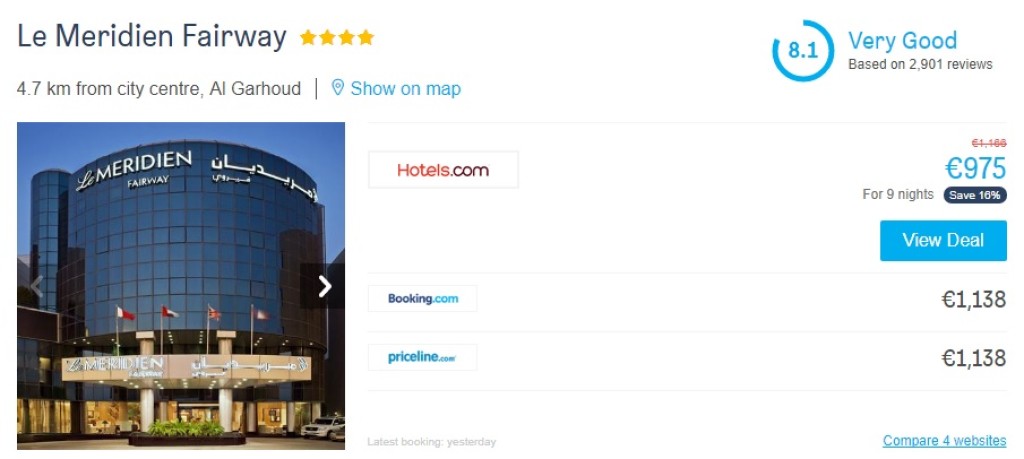Click the map pin location icon

[x=338, y=87]
